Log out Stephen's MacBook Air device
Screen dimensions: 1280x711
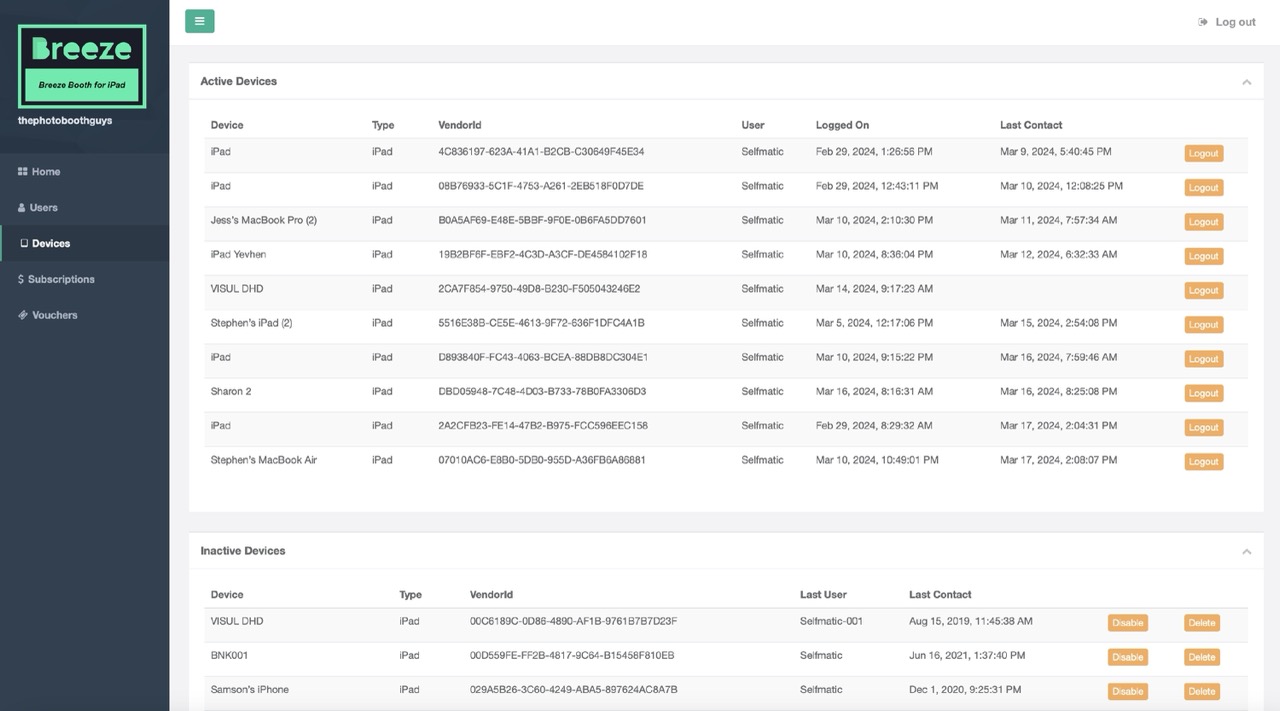point(1203,462)
